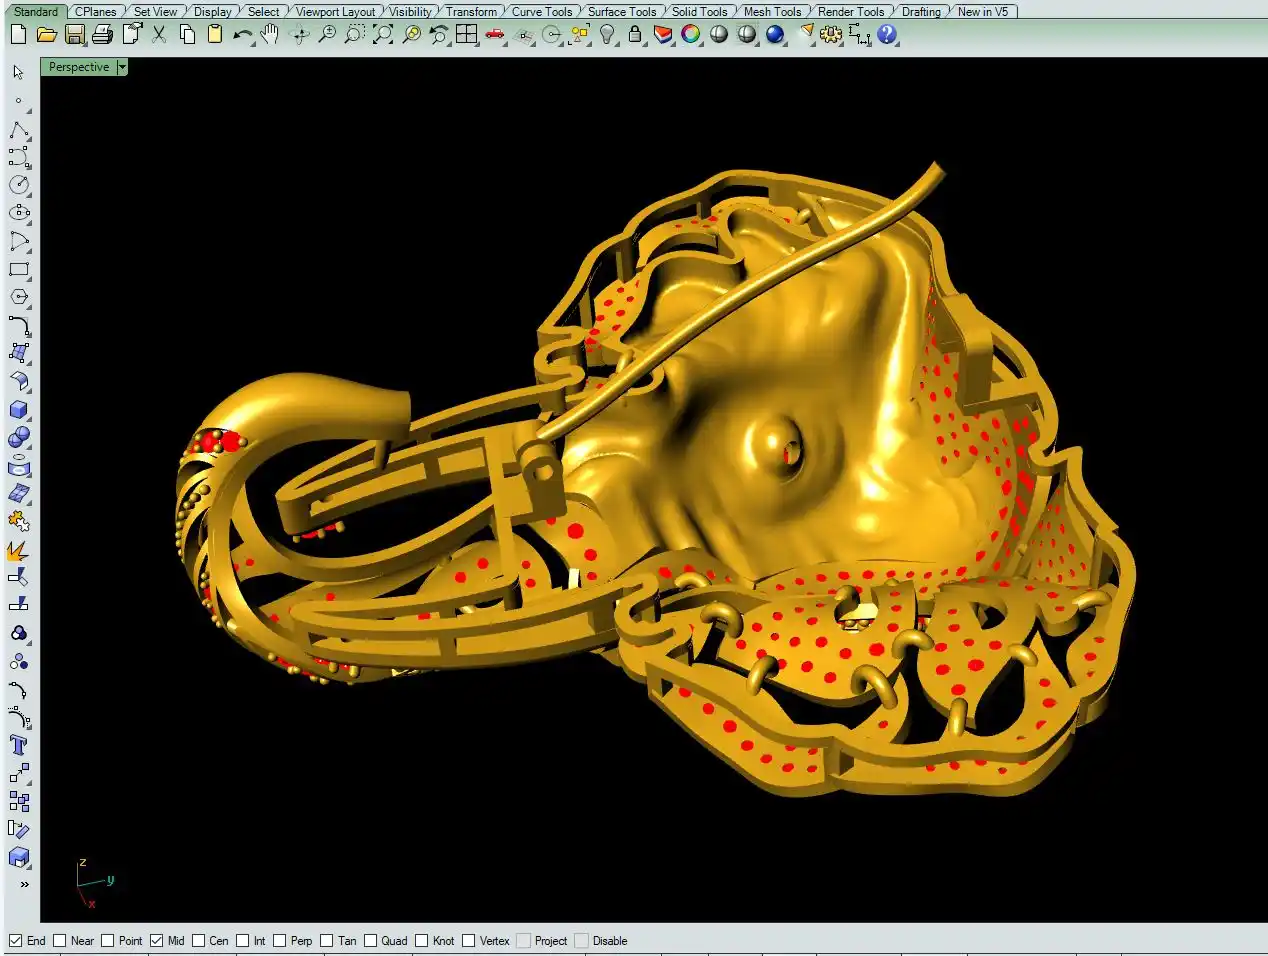The width and height of the screenshot is (1268, 956).
Task: Open the Options gear icon
Action: click(x=831, y=35)
